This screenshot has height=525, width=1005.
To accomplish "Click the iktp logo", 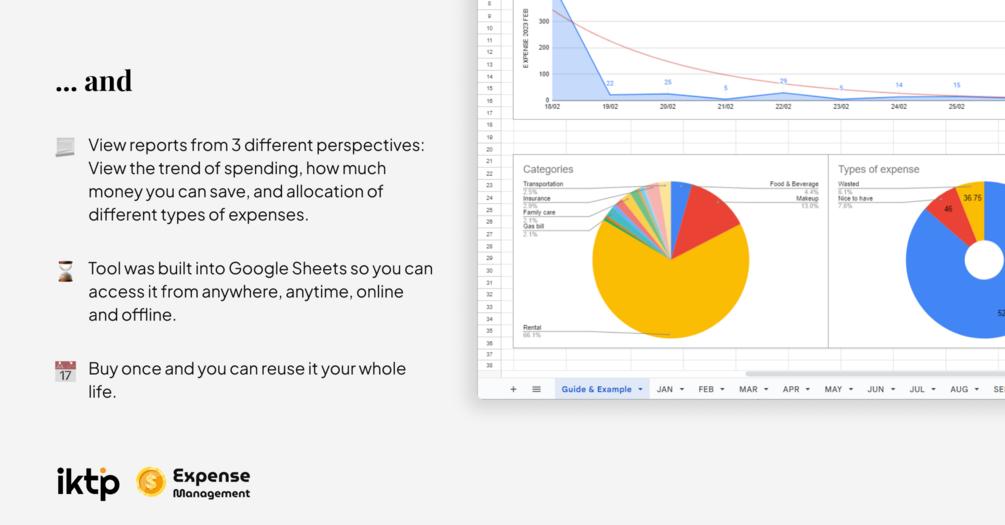I will tap(88, 483).
